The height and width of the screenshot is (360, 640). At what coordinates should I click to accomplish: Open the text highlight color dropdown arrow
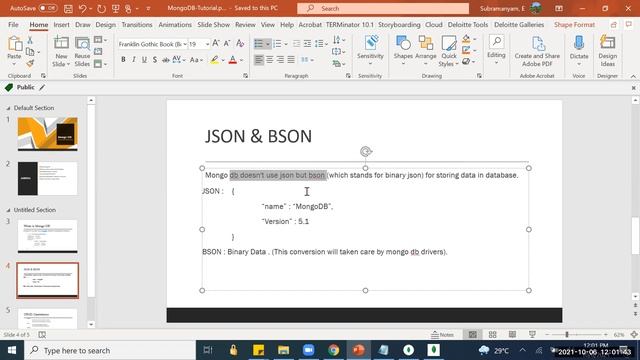223,60
